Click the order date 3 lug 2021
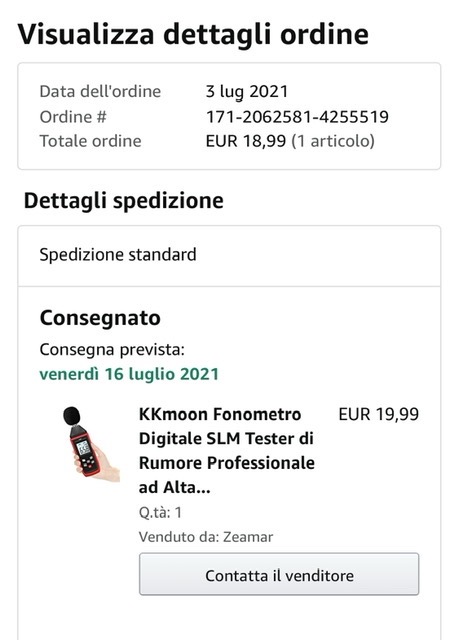This screenshot has width=457, height=640. click(247, 91)
